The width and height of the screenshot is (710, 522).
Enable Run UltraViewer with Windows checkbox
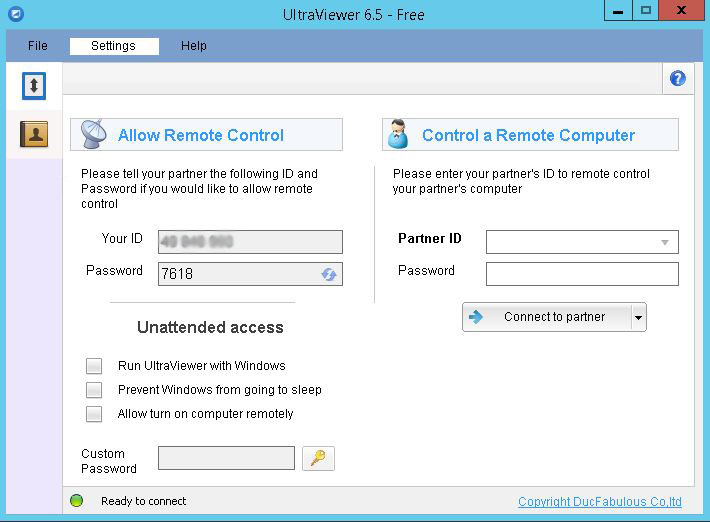(x=94, y=366)
